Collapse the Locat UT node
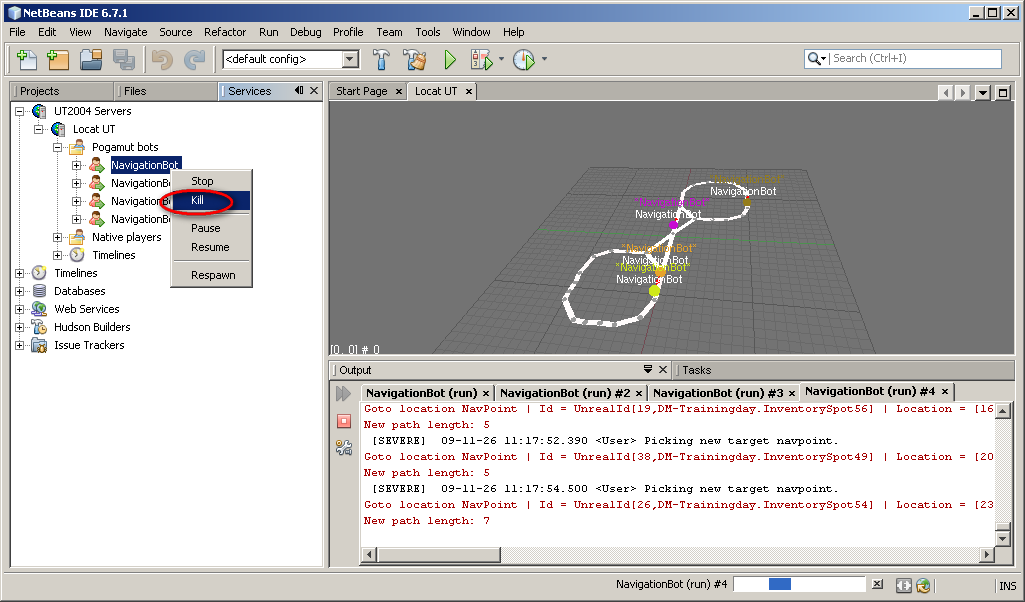1025x602 pixels. 39,129
